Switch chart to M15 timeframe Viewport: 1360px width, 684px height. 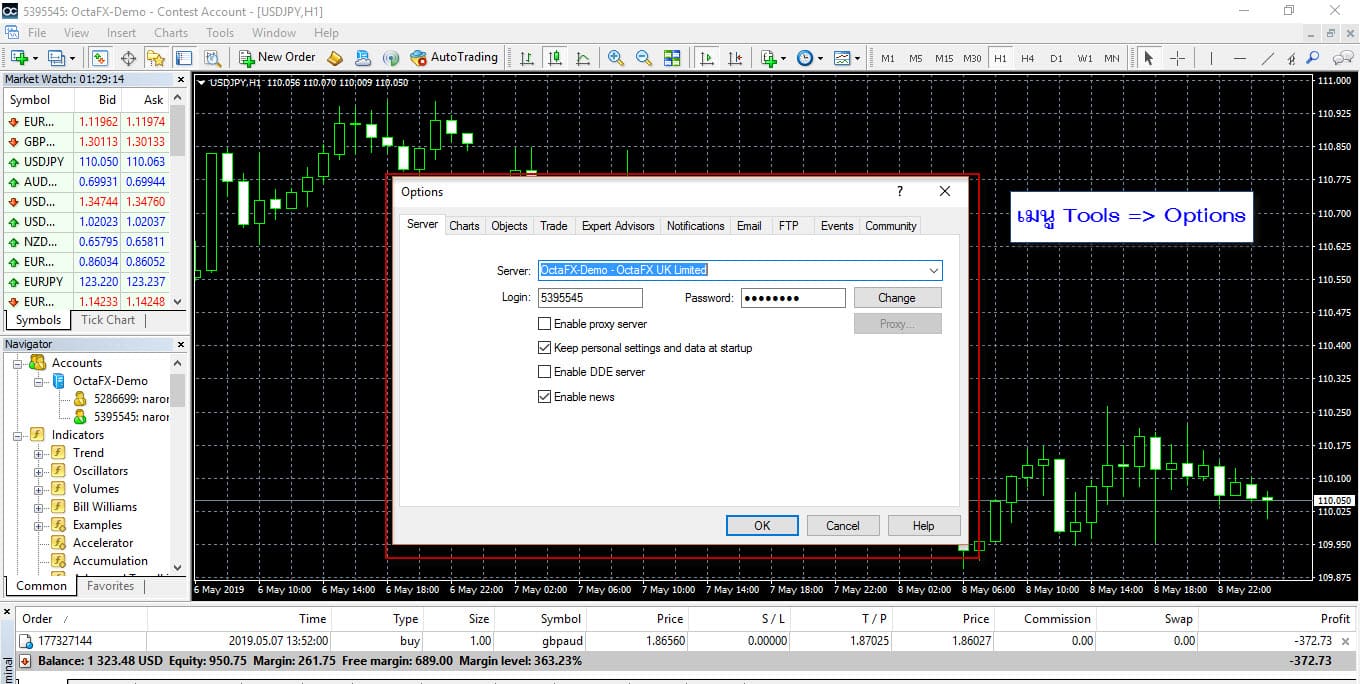pyautogui.click(x=943, y=58)
